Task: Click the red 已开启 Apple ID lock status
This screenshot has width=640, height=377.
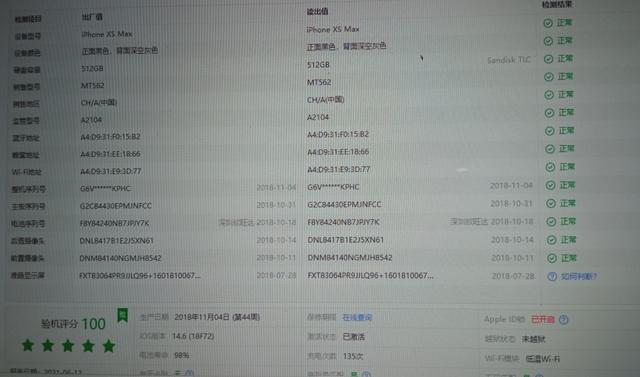Action: pos(543,319)
